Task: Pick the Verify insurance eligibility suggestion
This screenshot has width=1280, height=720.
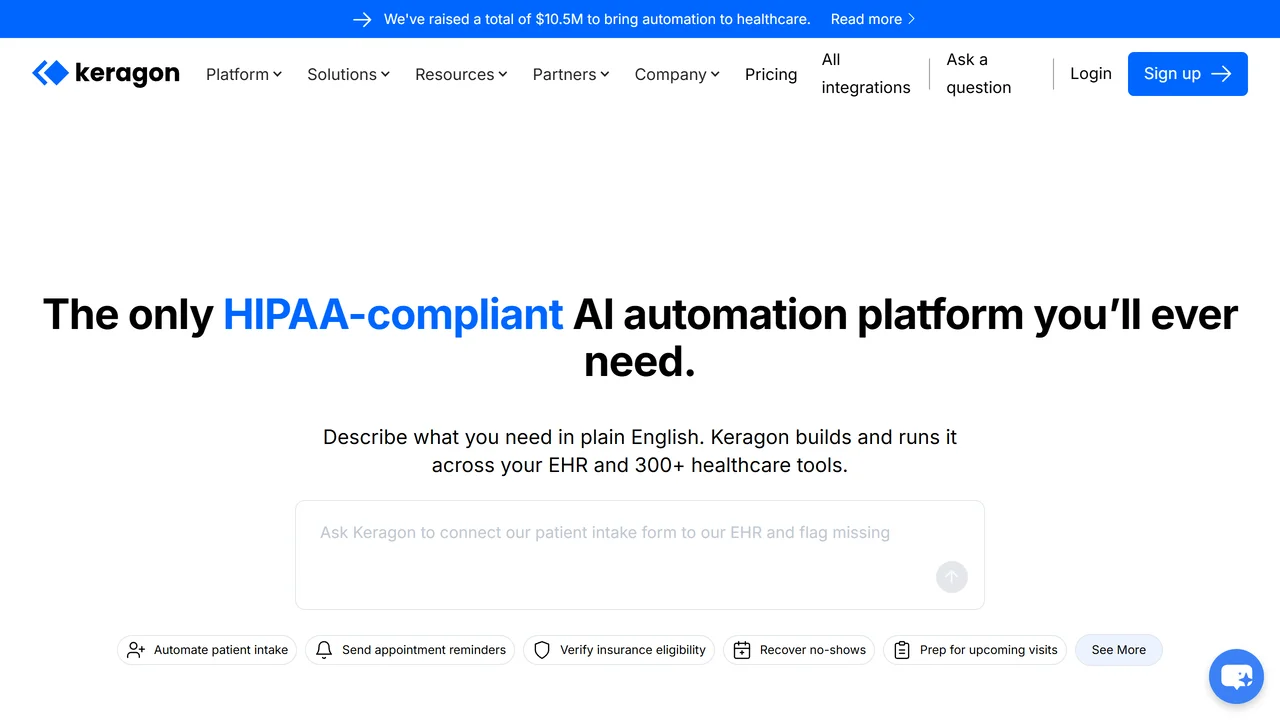Action: (x=619, y=650)
